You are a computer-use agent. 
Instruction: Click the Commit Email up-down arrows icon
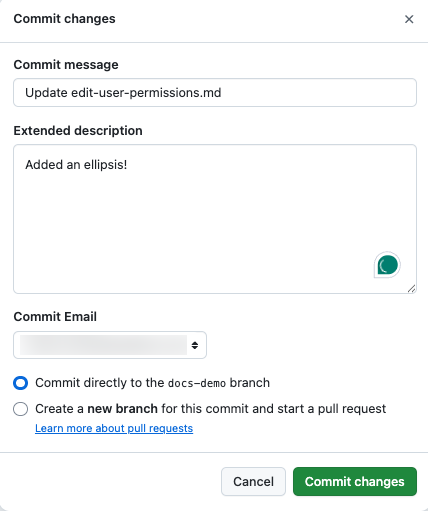click(195, 345)
